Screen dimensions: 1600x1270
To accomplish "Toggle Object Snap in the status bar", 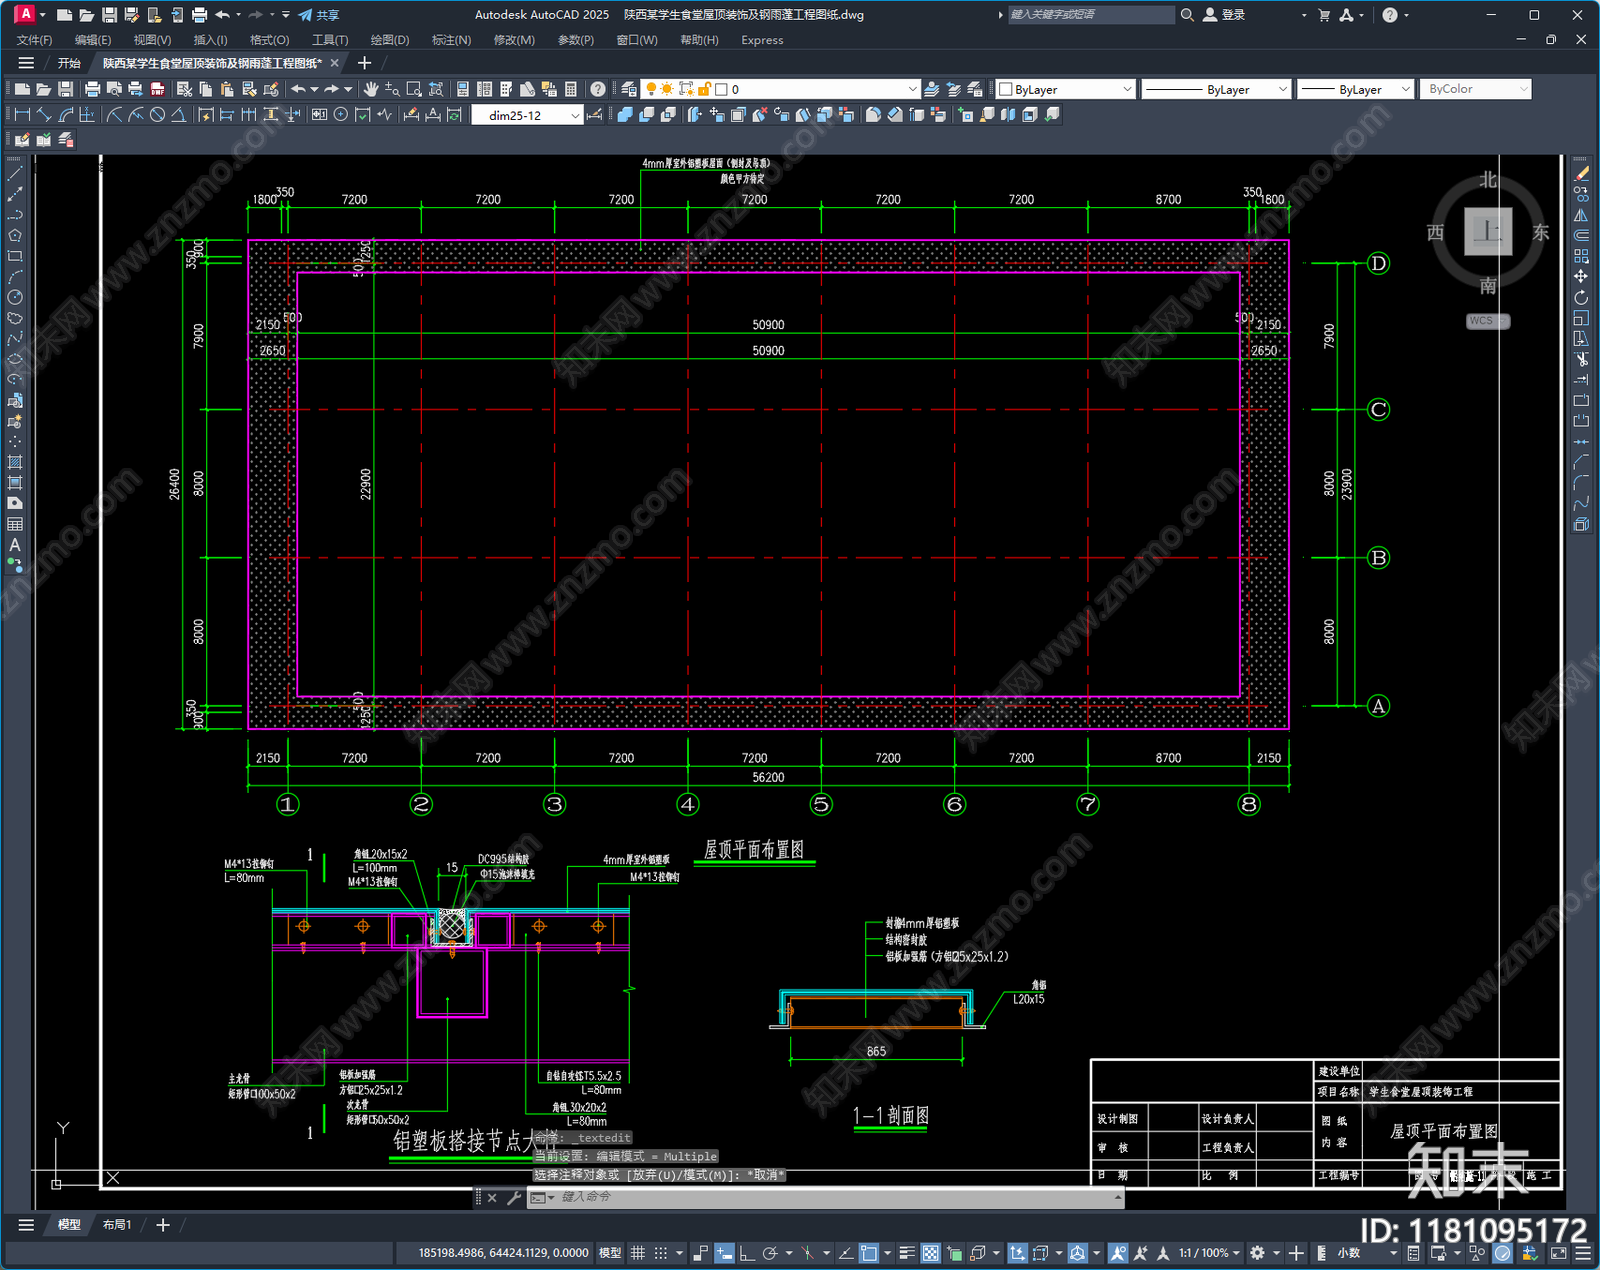I will click(869, 1253).
